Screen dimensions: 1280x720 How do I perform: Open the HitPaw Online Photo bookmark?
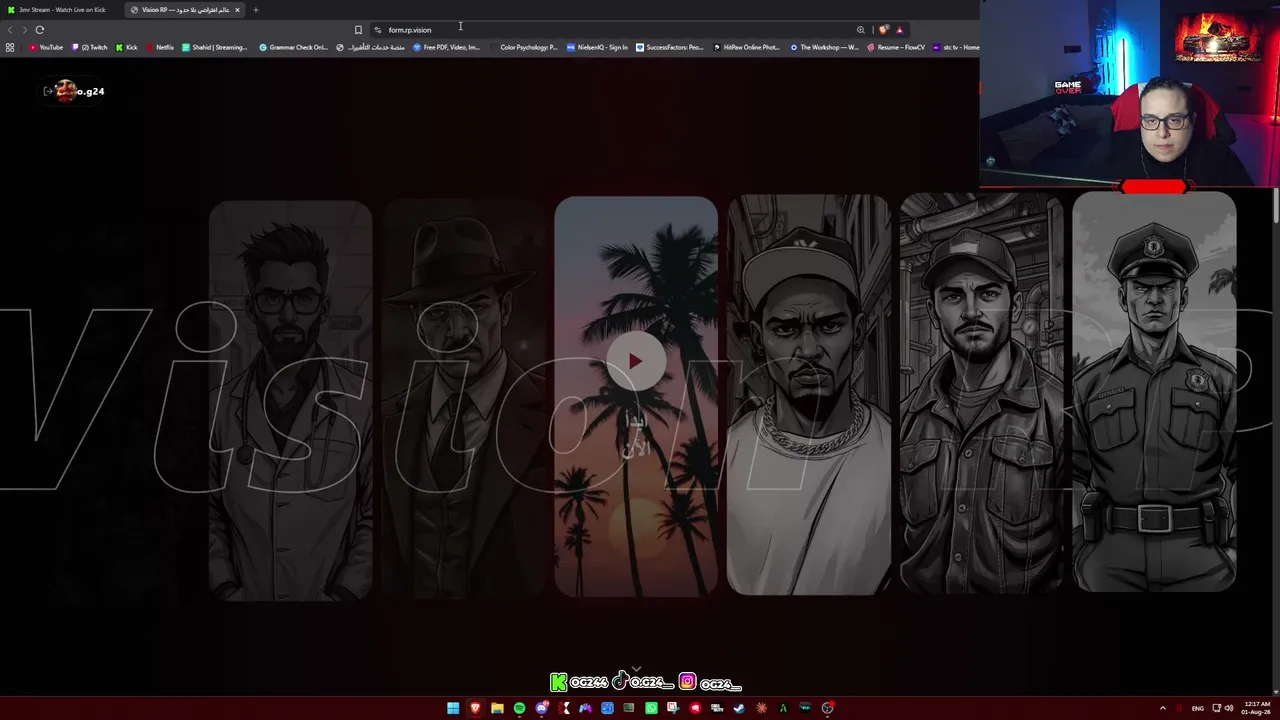[747, 47]
